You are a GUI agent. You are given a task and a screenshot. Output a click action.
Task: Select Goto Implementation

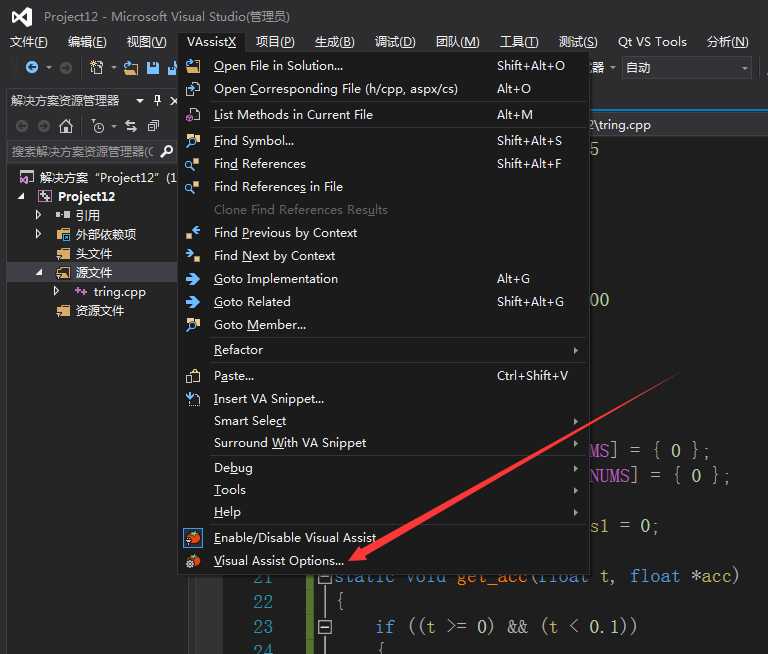pos(384,279)
